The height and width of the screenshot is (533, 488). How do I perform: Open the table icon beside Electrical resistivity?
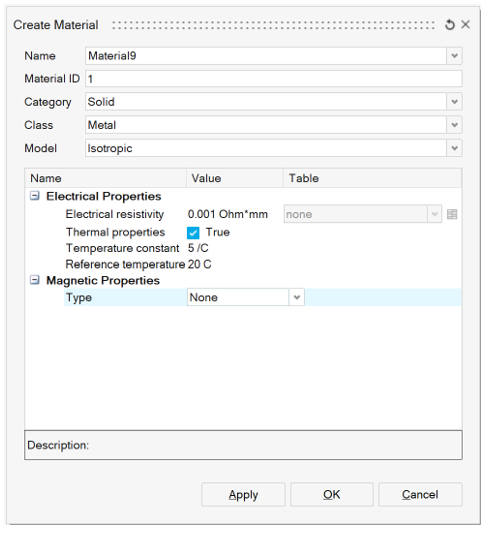point(452,214)
